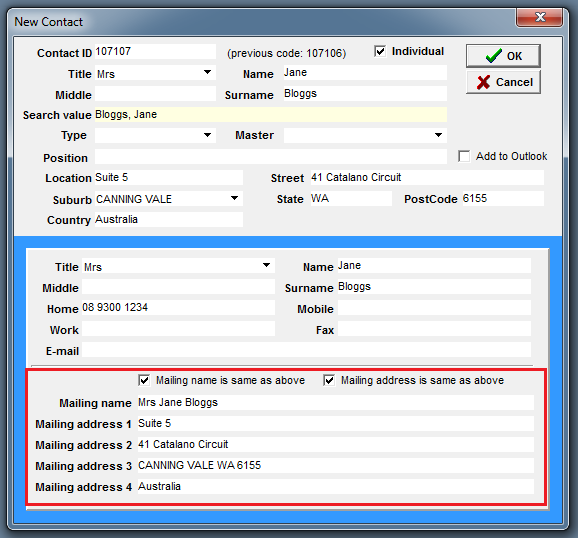Viewport: 578px width, 538px height.
Task: Select the Contact ID field
Action: pos(155,52)
